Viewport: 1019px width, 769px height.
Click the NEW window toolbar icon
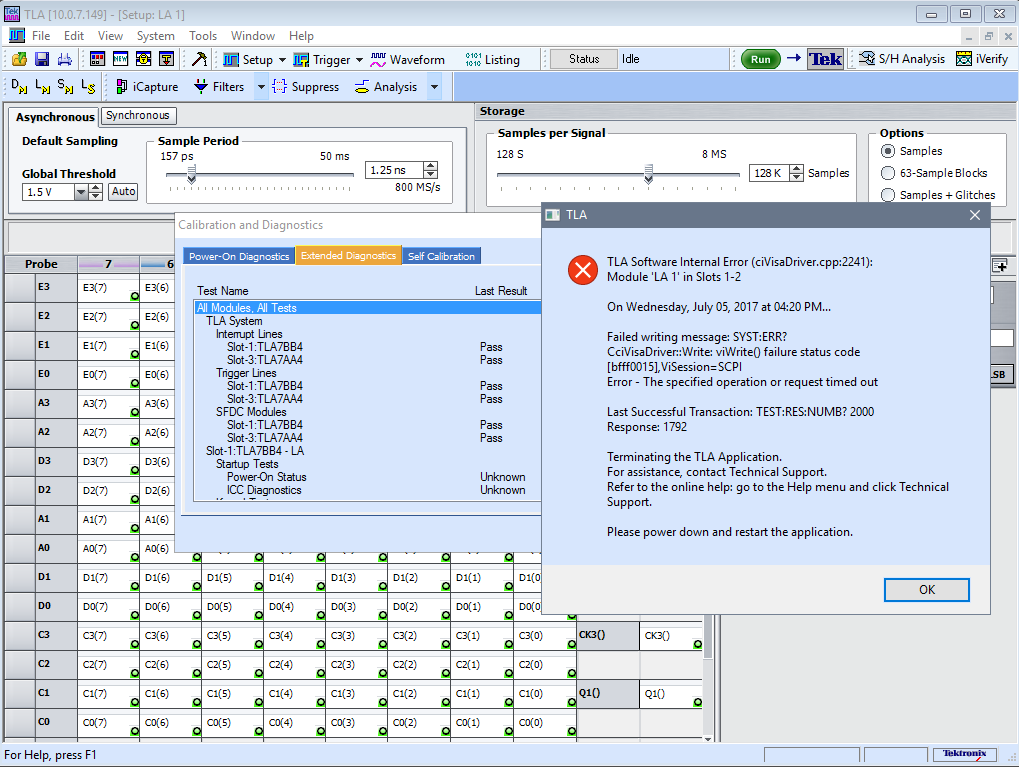point(120,59)
